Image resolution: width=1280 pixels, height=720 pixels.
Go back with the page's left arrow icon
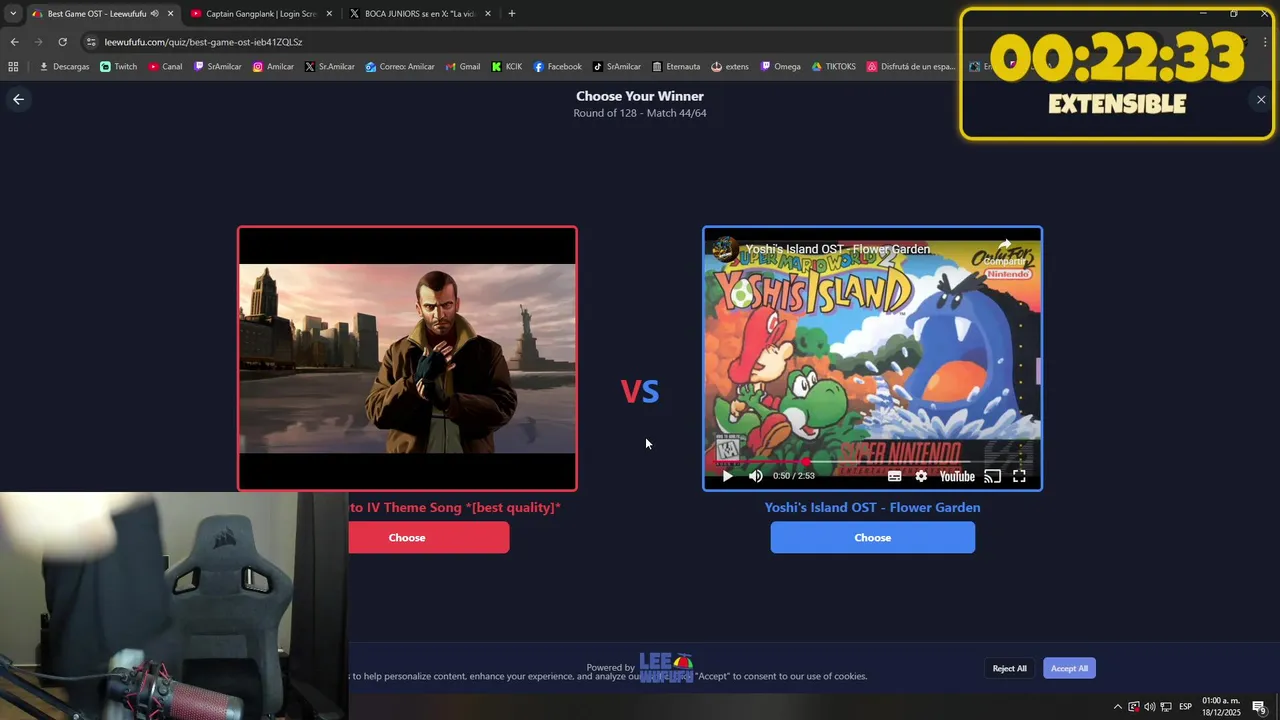[x=18, y=99]
